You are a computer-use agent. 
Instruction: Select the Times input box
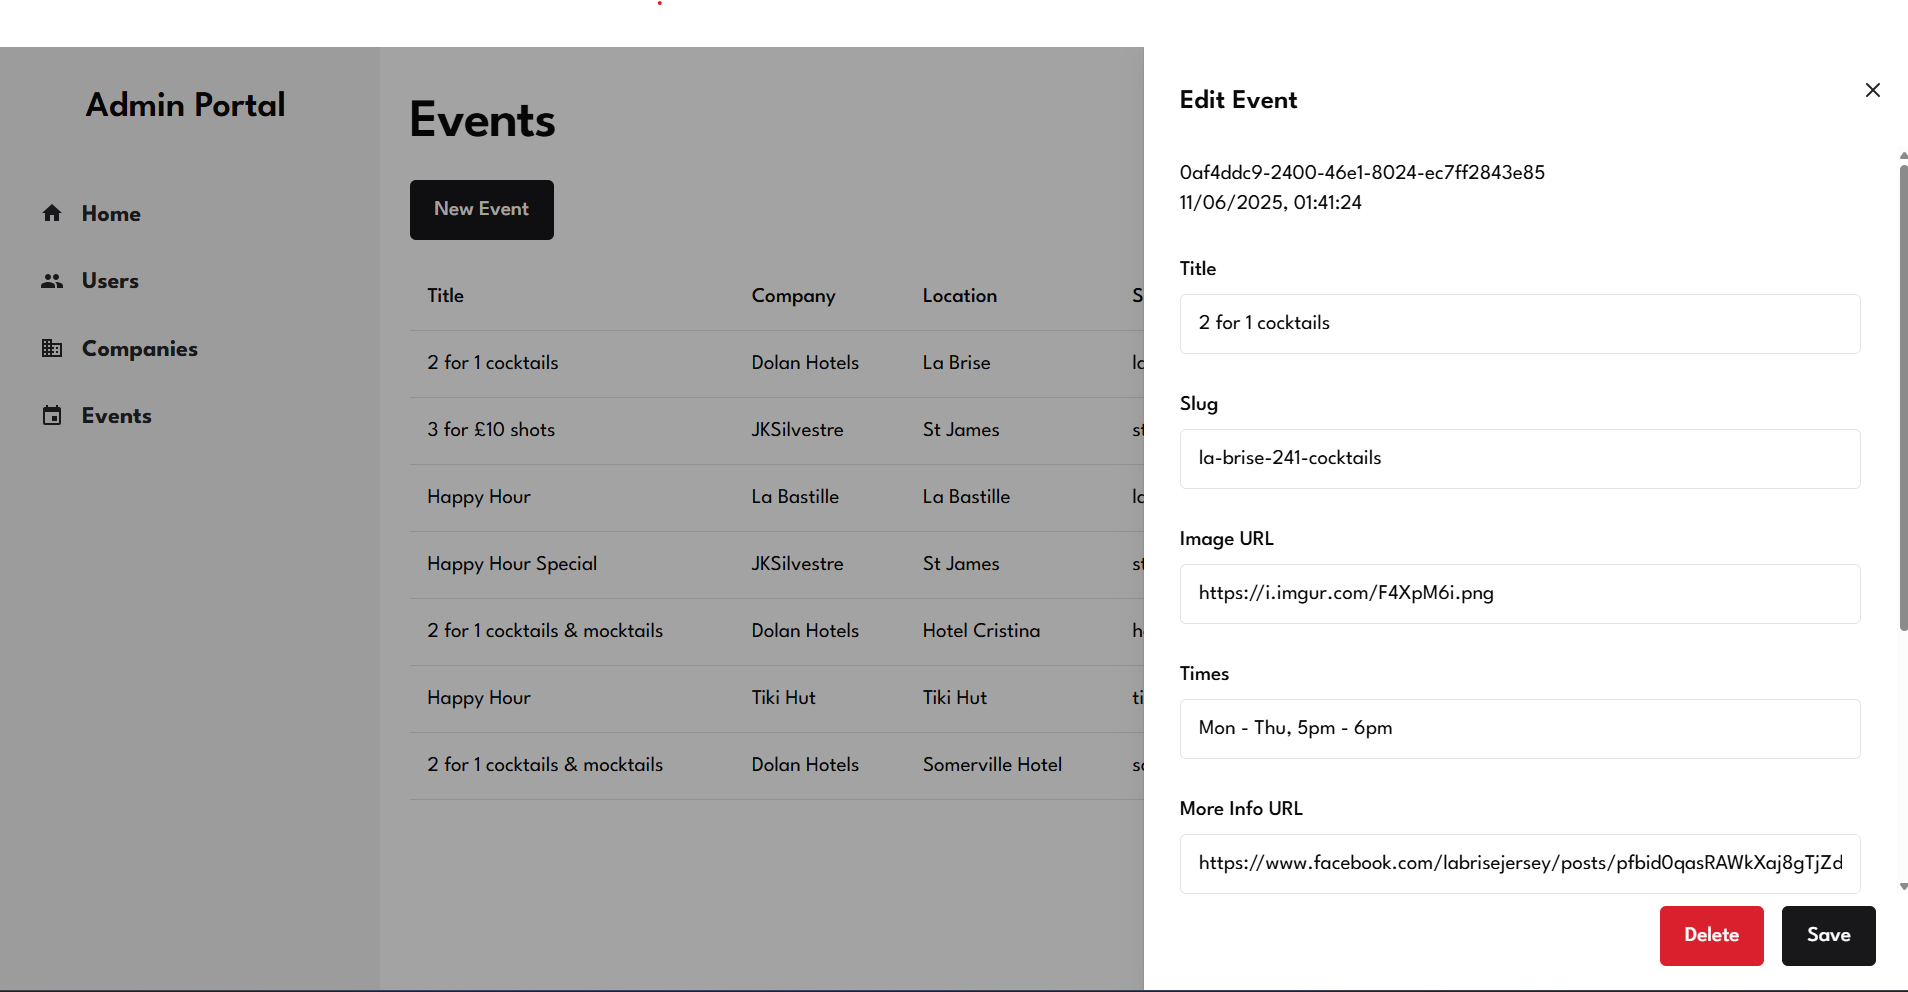[x=1519, y=729]
